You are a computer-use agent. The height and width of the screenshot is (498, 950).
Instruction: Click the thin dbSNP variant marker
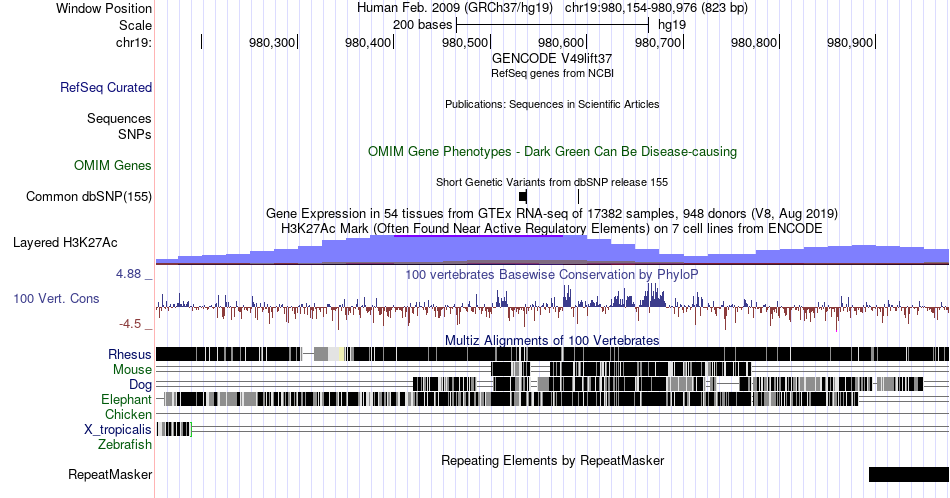pyautogui.click(x=579, y=196)
